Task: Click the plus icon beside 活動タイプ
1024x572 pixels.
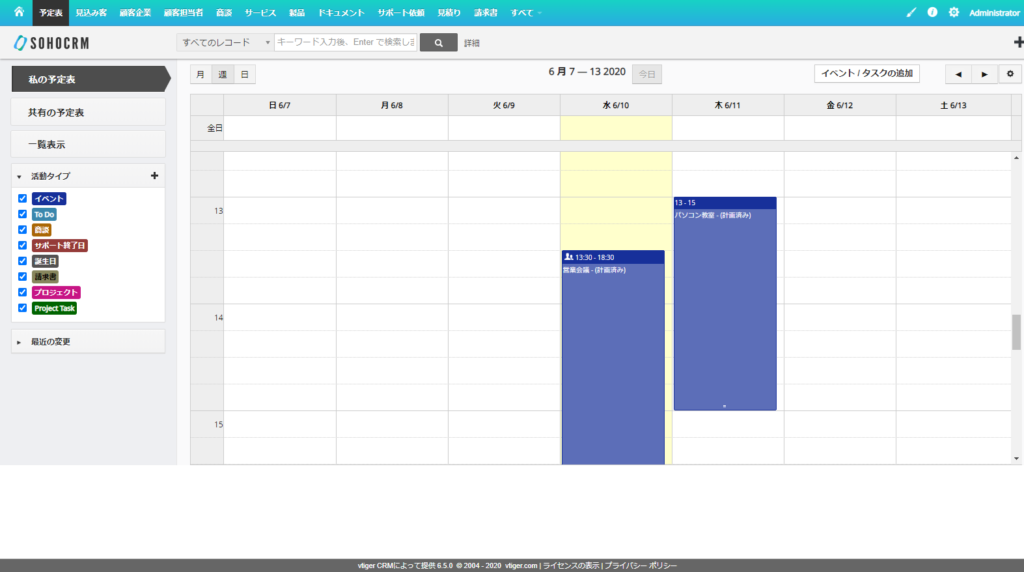Action: (154, 176)
